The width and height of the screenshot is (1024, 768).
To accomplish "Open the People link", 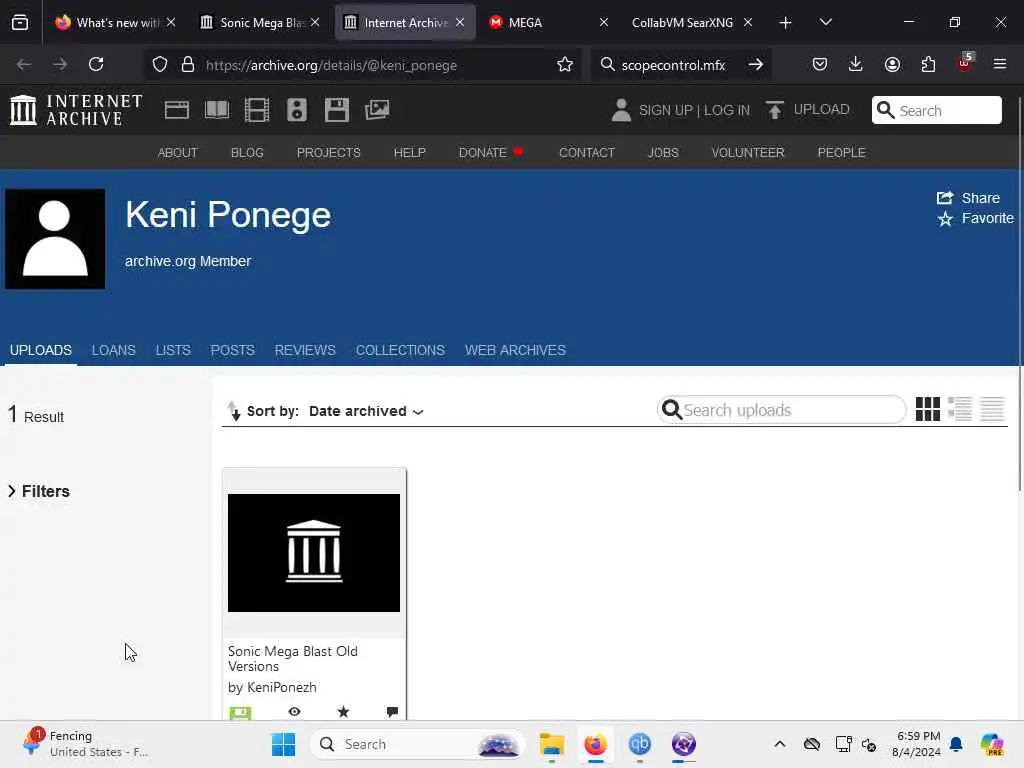I will pos(841,152).
